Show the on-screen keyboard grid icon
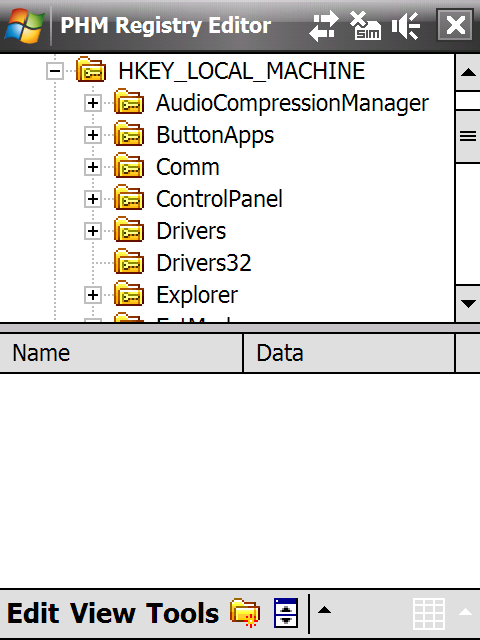This screenshot has height=640, width=480. point(429,614)
